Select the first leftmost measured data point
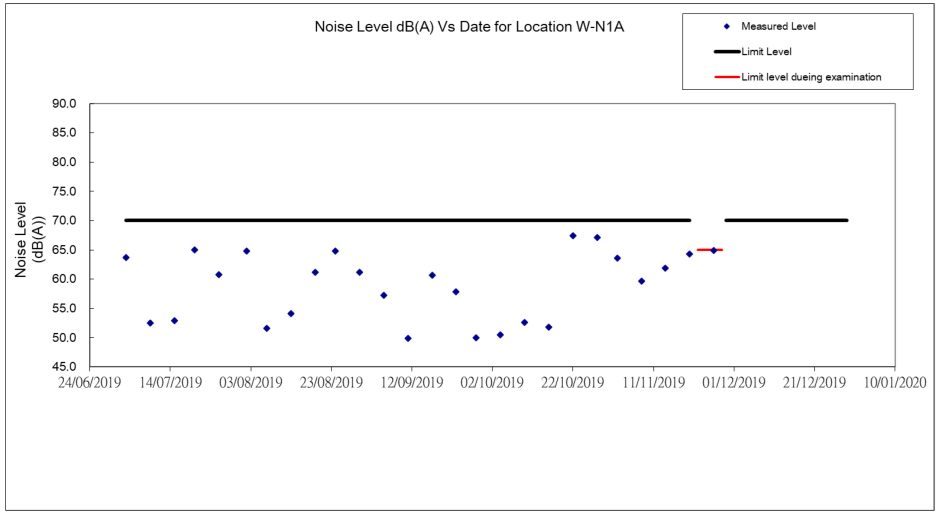Image resolution: width=945 pixels, height=518 pixels. point(126,257)
